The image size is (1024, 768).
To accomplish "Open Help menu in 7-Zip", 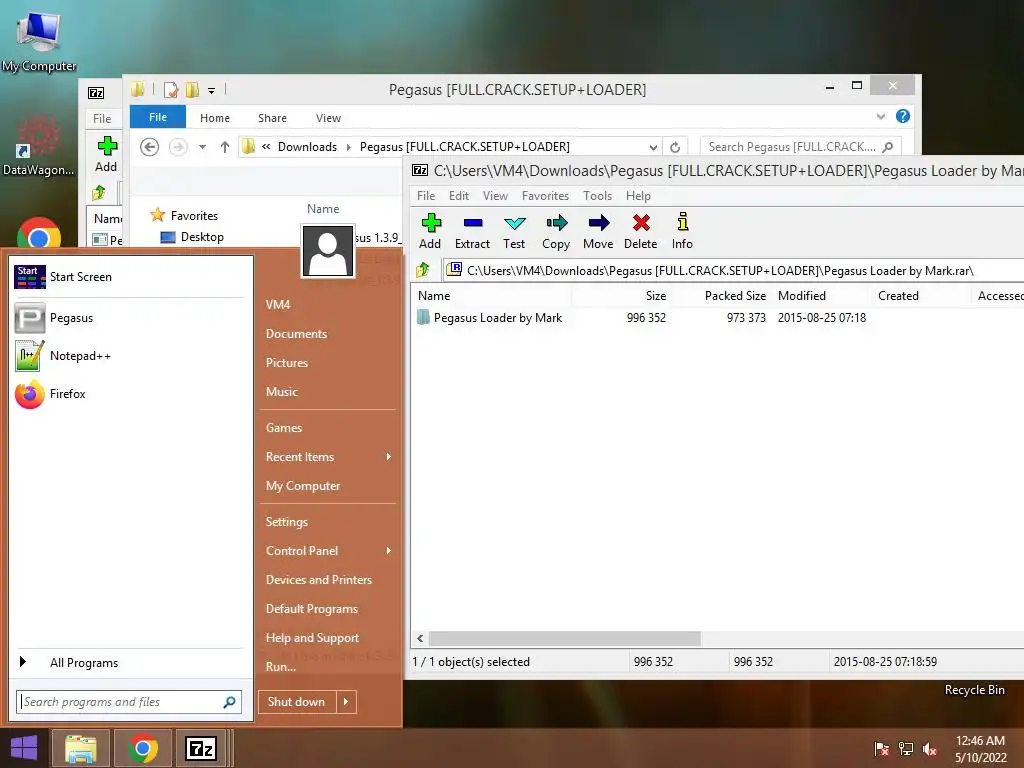I will click(638, 196).
